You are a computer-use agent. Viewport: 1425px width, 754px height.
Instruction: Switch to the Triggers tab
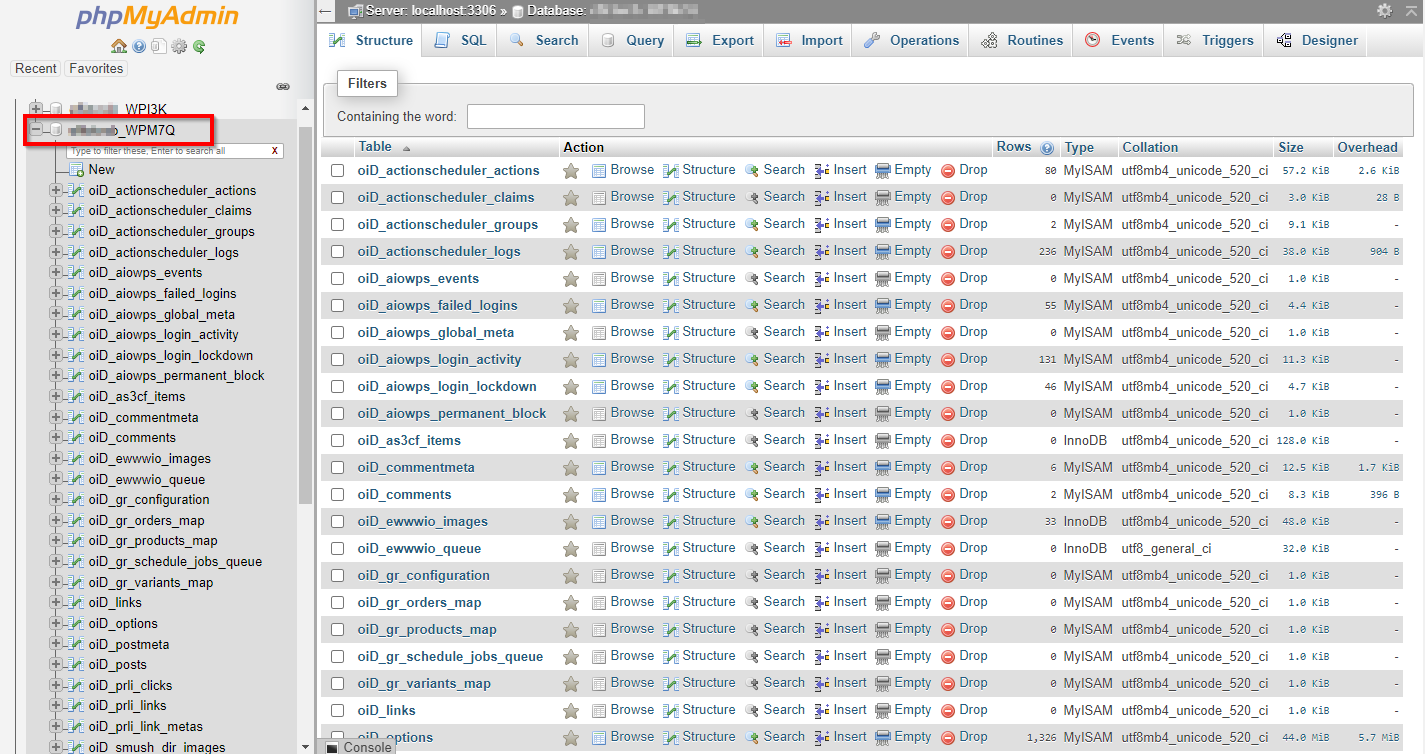[1214, 41]
